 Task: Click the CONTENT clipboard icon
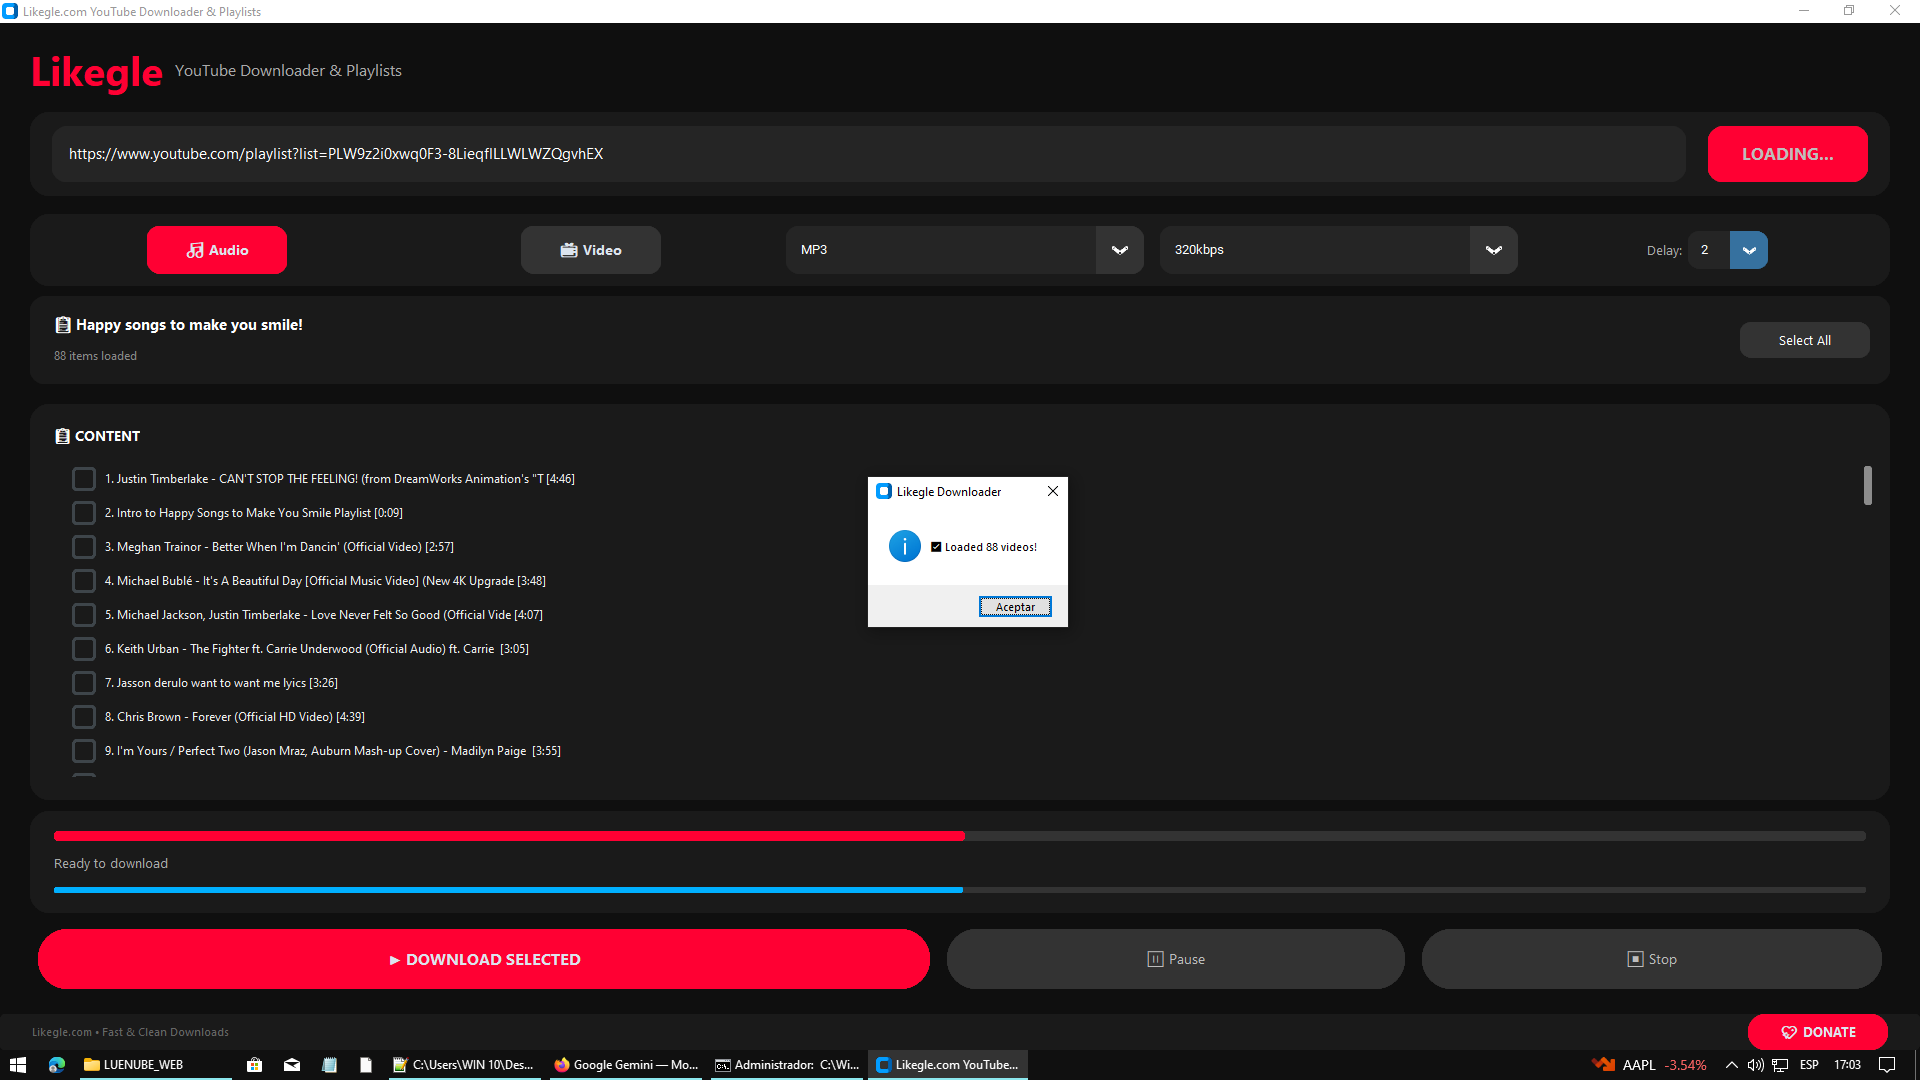(x=63, y=435)
